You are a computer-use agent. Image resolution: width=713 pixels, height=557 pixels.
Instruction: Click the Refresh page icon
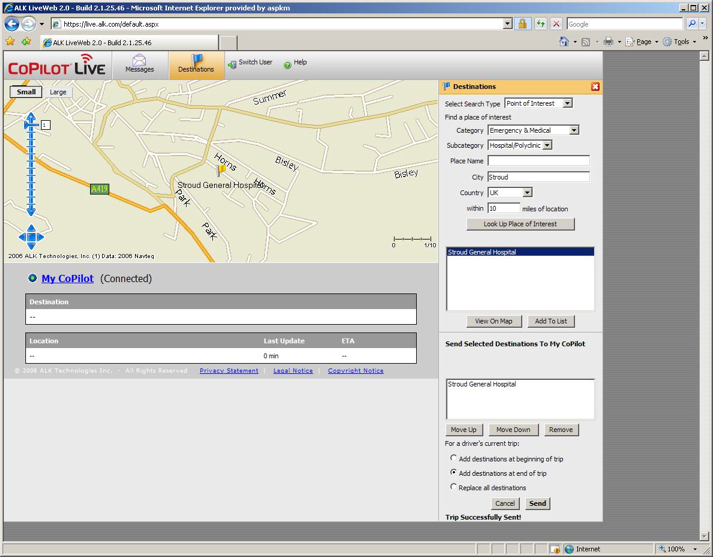tap(540, 24)
